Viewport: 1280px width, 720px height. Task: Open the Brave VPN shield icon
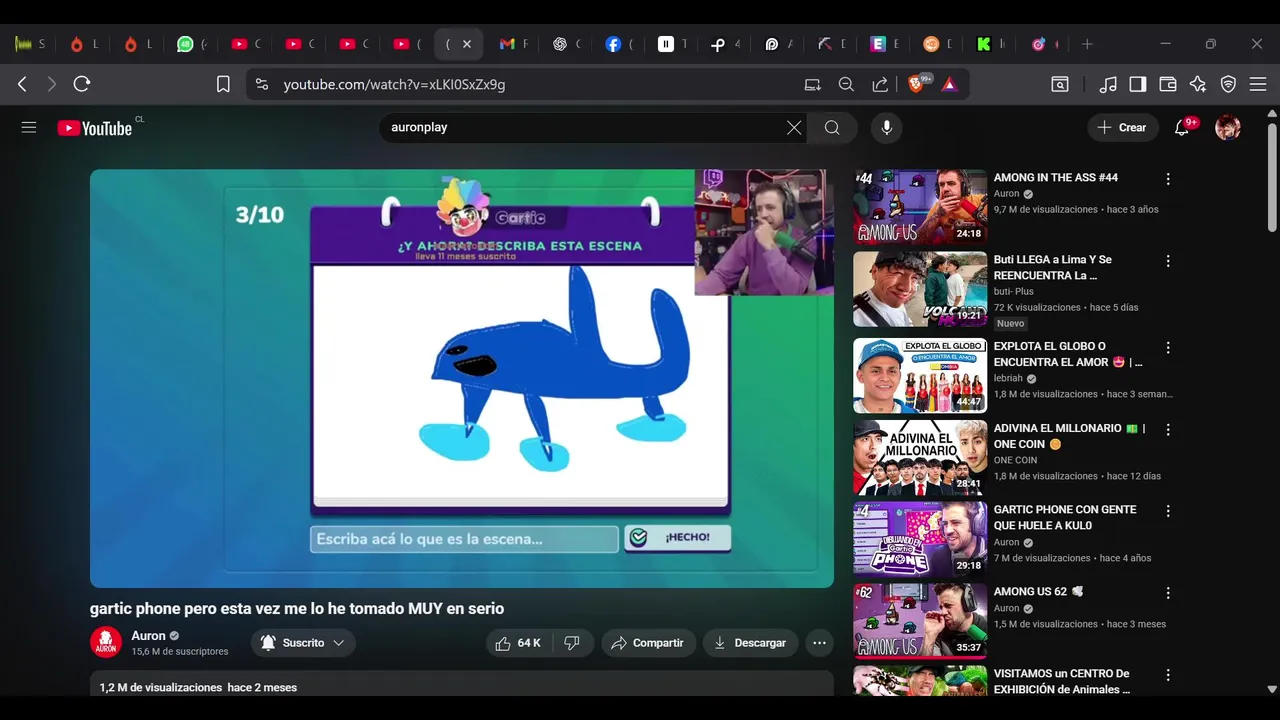1229,85
